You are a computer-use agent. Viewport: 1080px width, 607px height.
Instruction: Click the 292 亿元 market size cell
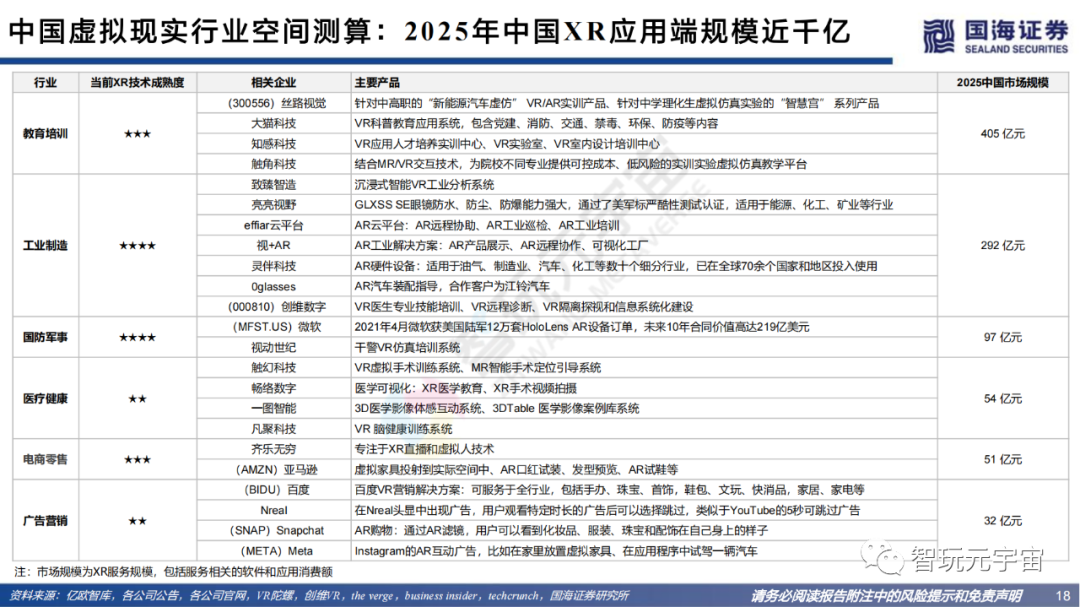1002,245
